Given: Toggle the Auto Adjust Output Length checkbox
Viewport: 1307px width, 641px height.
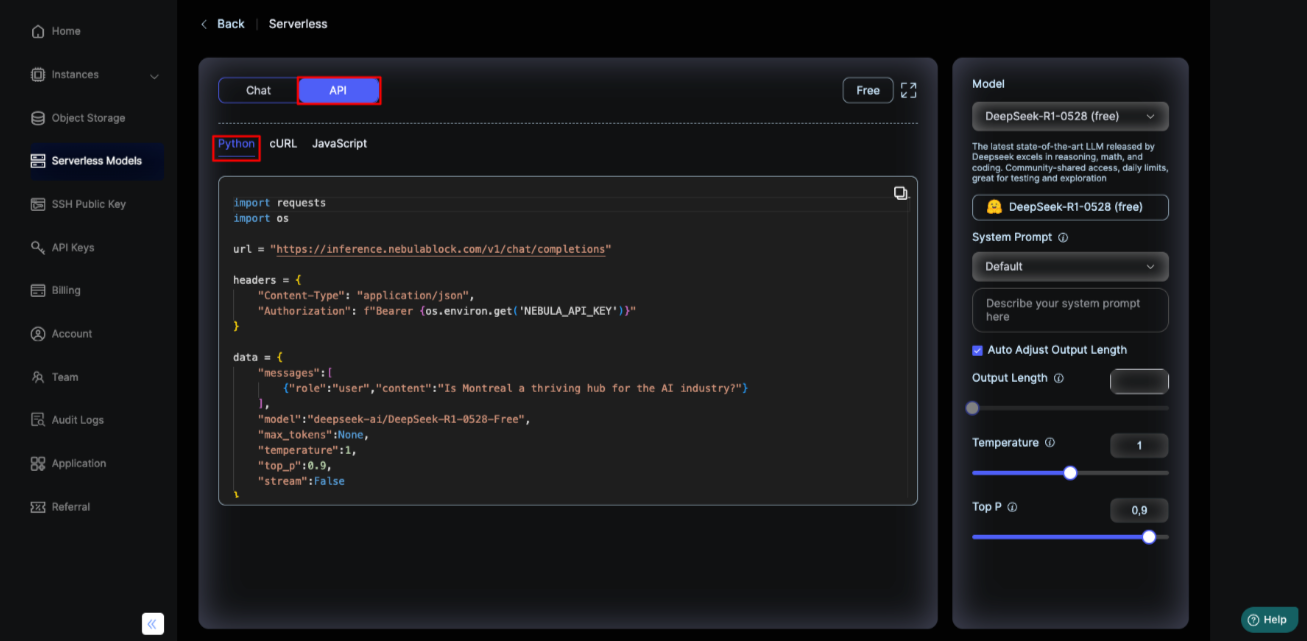Looking at the screenshot, I should click(x=977, y=350).
